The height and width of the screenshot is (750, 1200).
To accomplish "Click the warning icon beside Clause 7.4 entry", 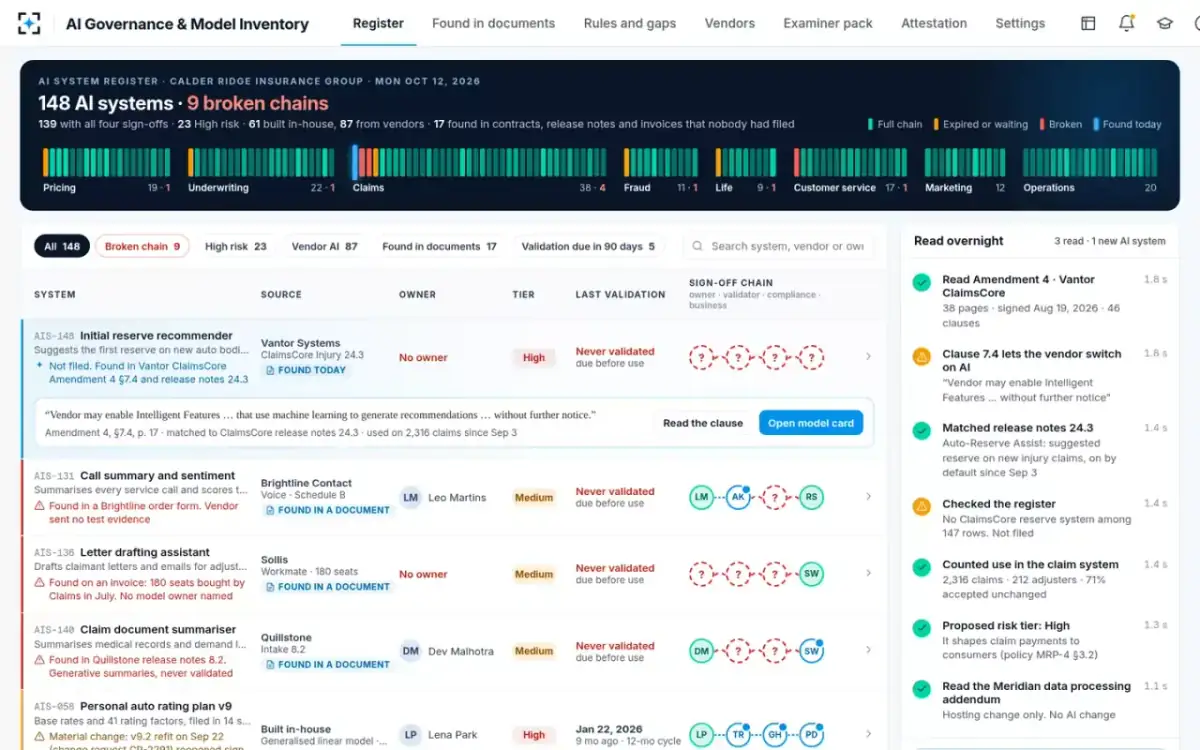I will pos(922,357).
